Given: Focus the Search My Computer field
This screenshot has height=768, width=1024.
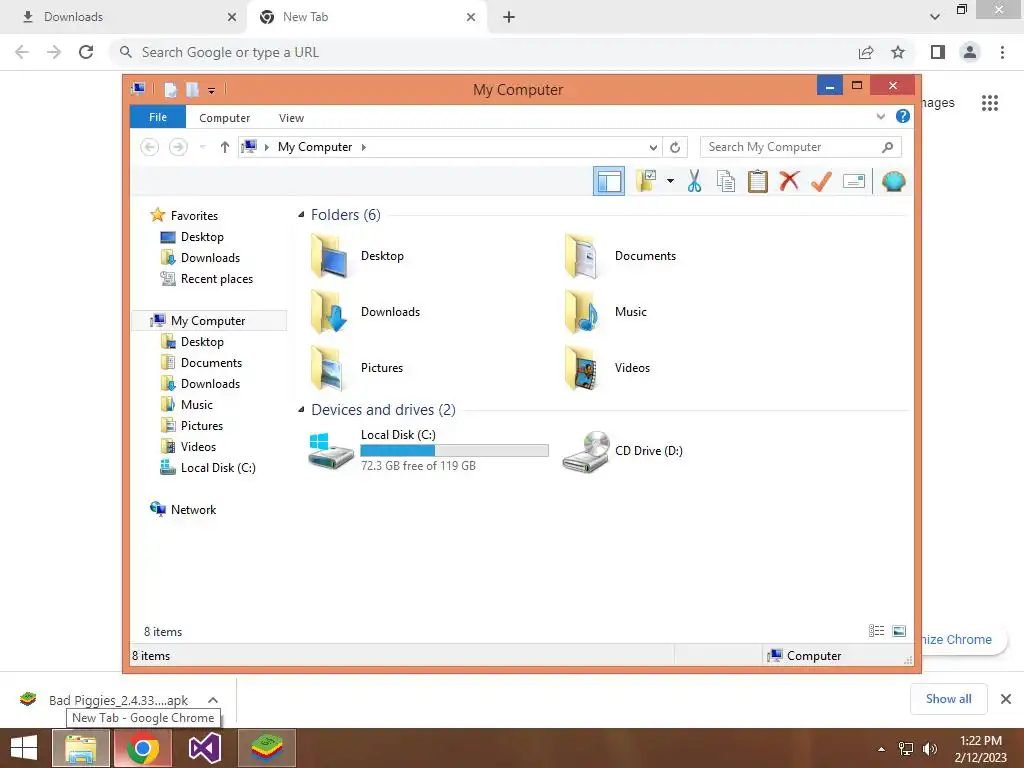Looking at the screenshot, I should [801, 147].
